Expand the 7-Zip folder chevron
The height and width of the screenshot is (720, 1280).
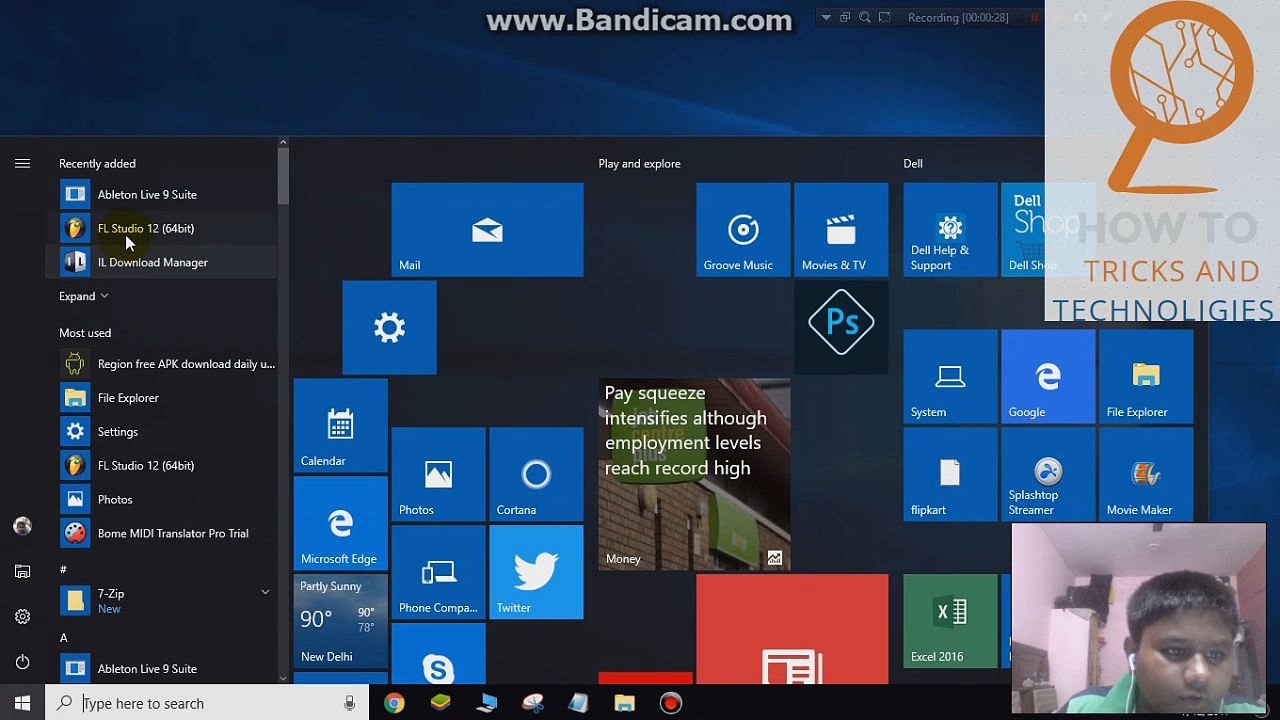(265, 592)
